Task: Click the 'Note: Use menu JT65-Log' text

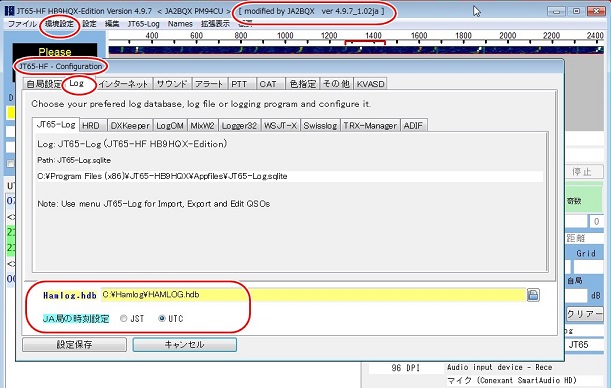Action: [x=154, y=204]
